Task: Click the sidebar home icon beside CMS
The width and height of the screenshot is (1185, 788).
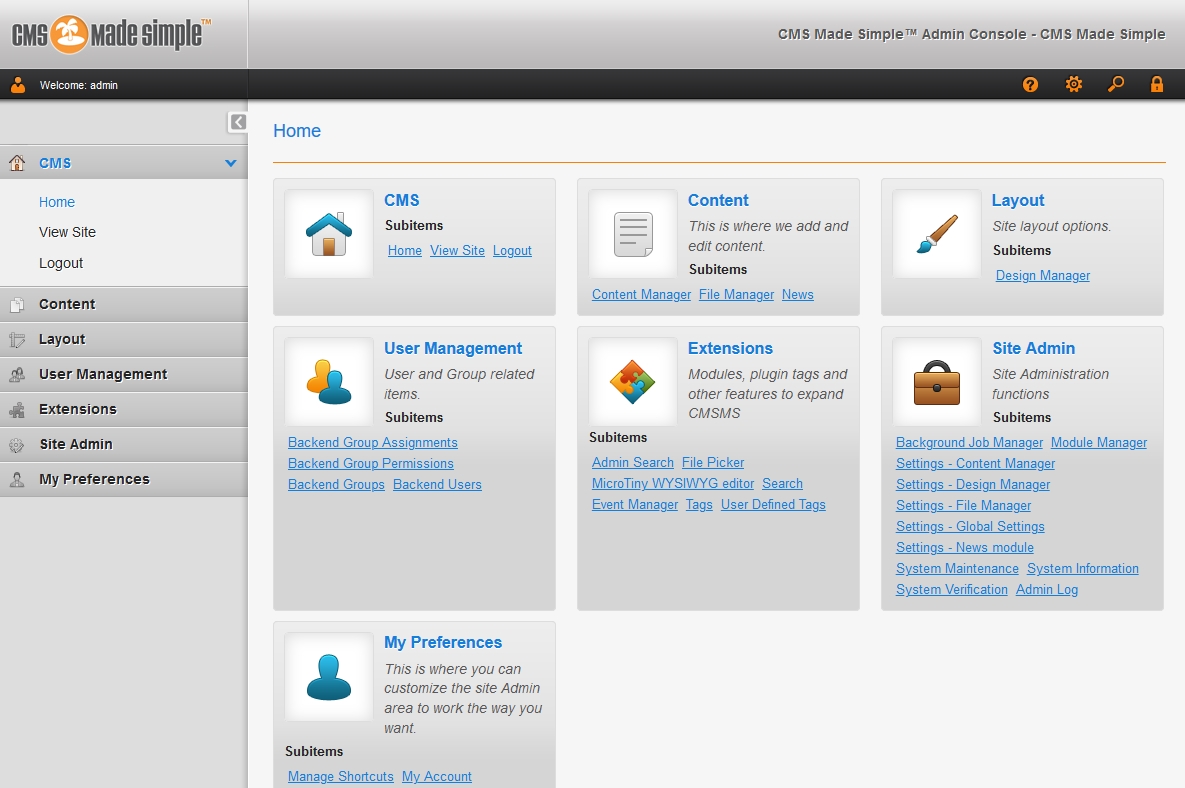Action: (17, 162)
